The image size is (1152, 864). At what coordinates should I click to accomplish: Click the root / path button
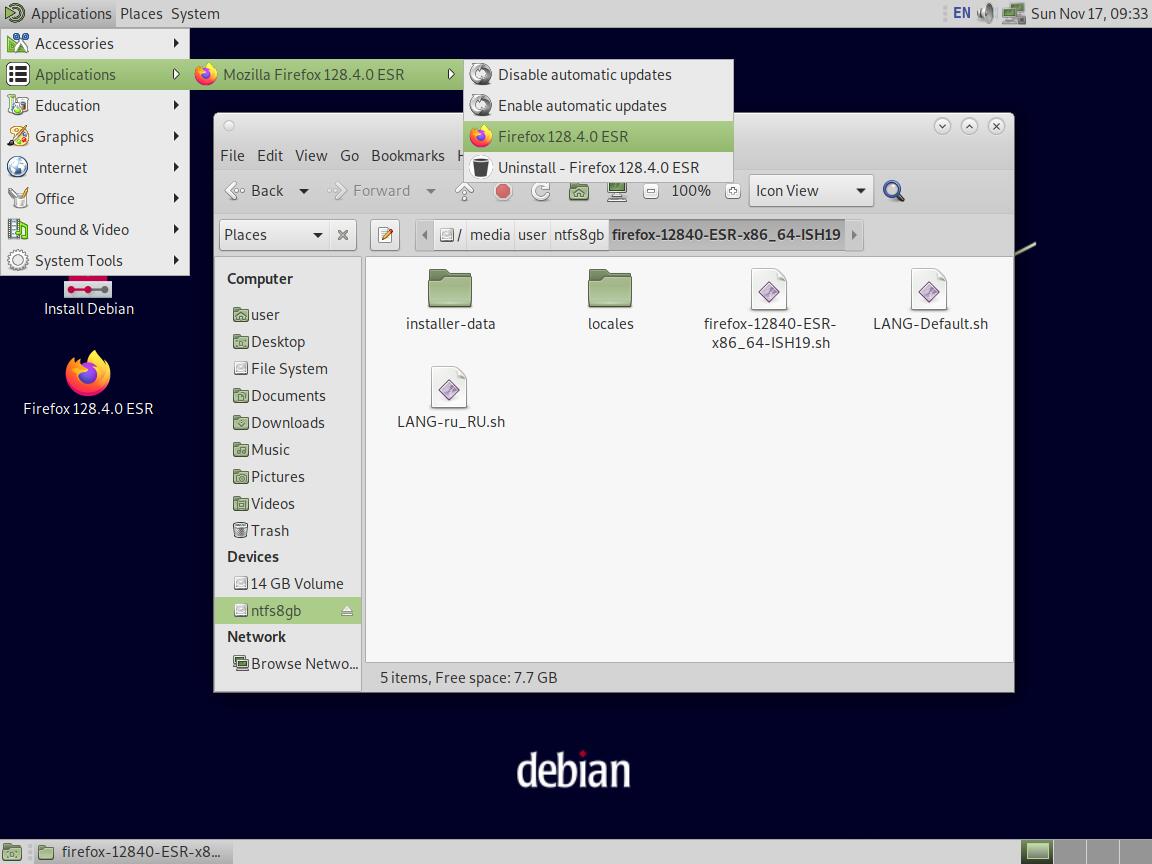(x=450, y=235)
